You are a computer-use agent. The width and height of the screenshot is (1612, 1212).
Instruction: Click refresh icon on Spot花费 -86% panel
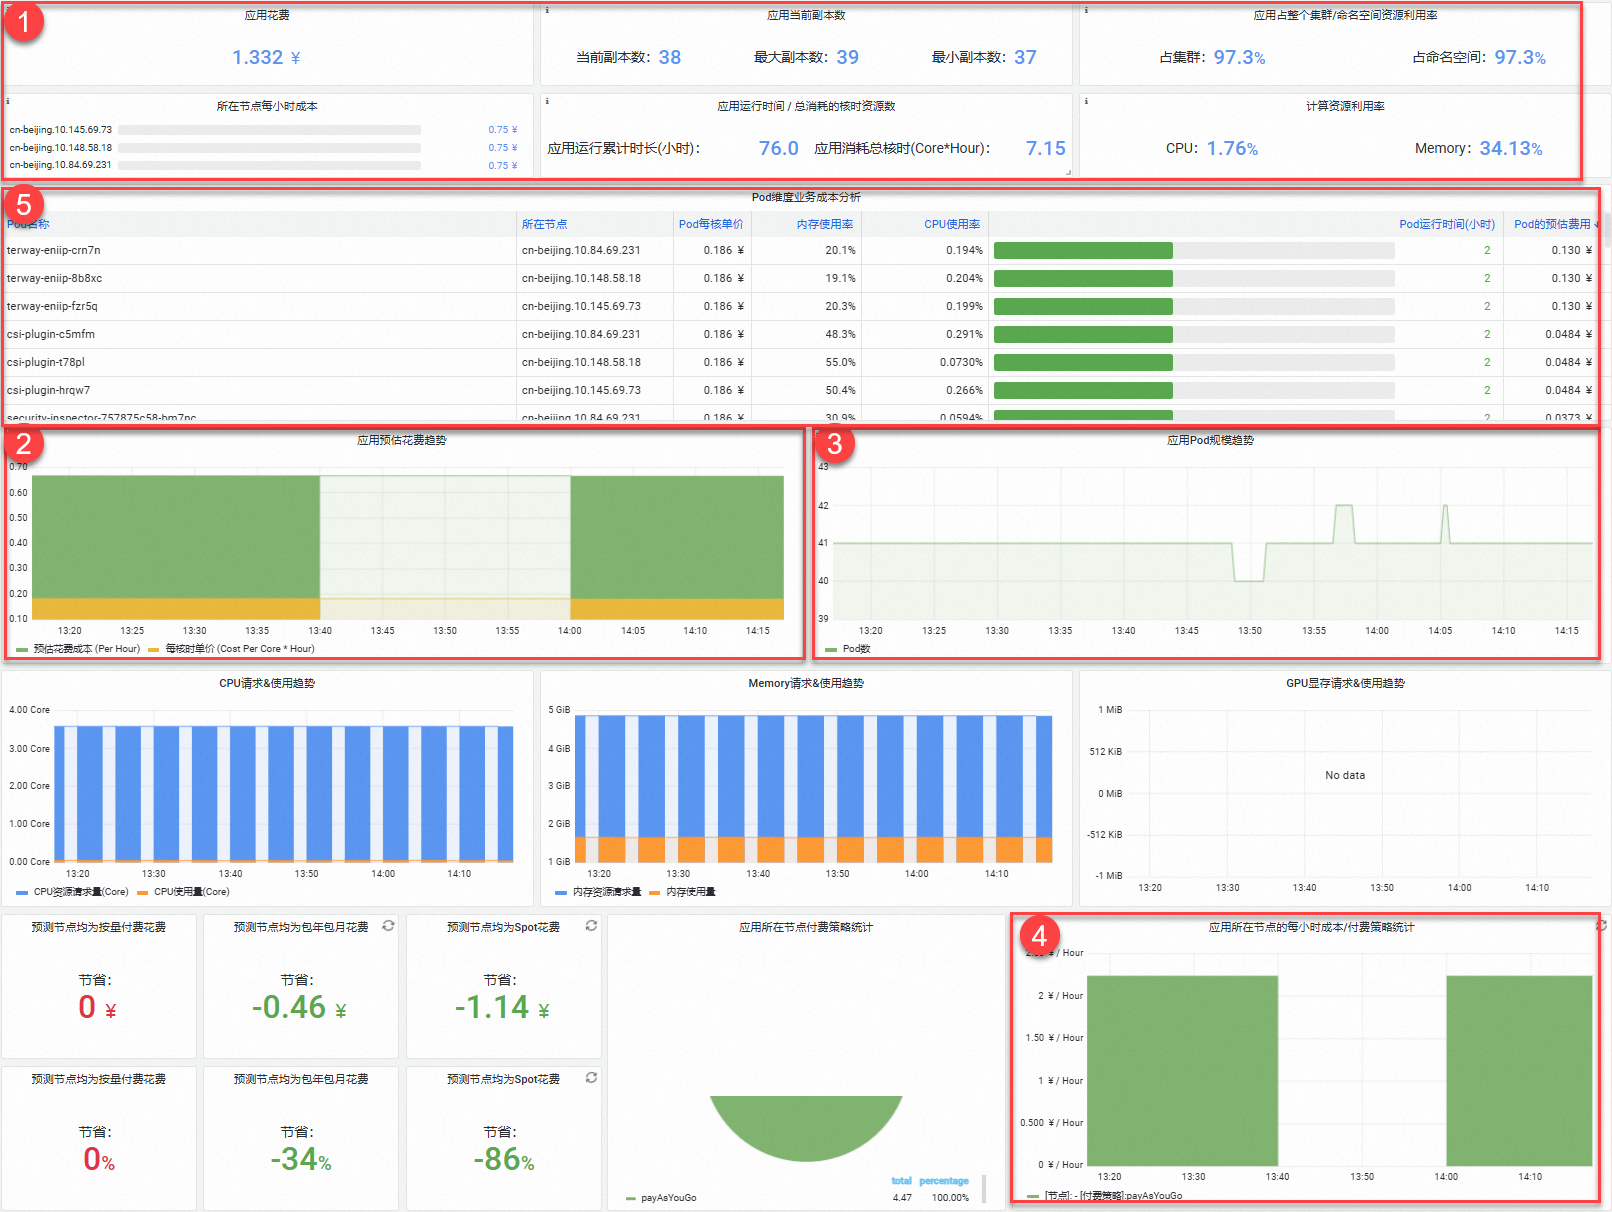point(591,1078)
